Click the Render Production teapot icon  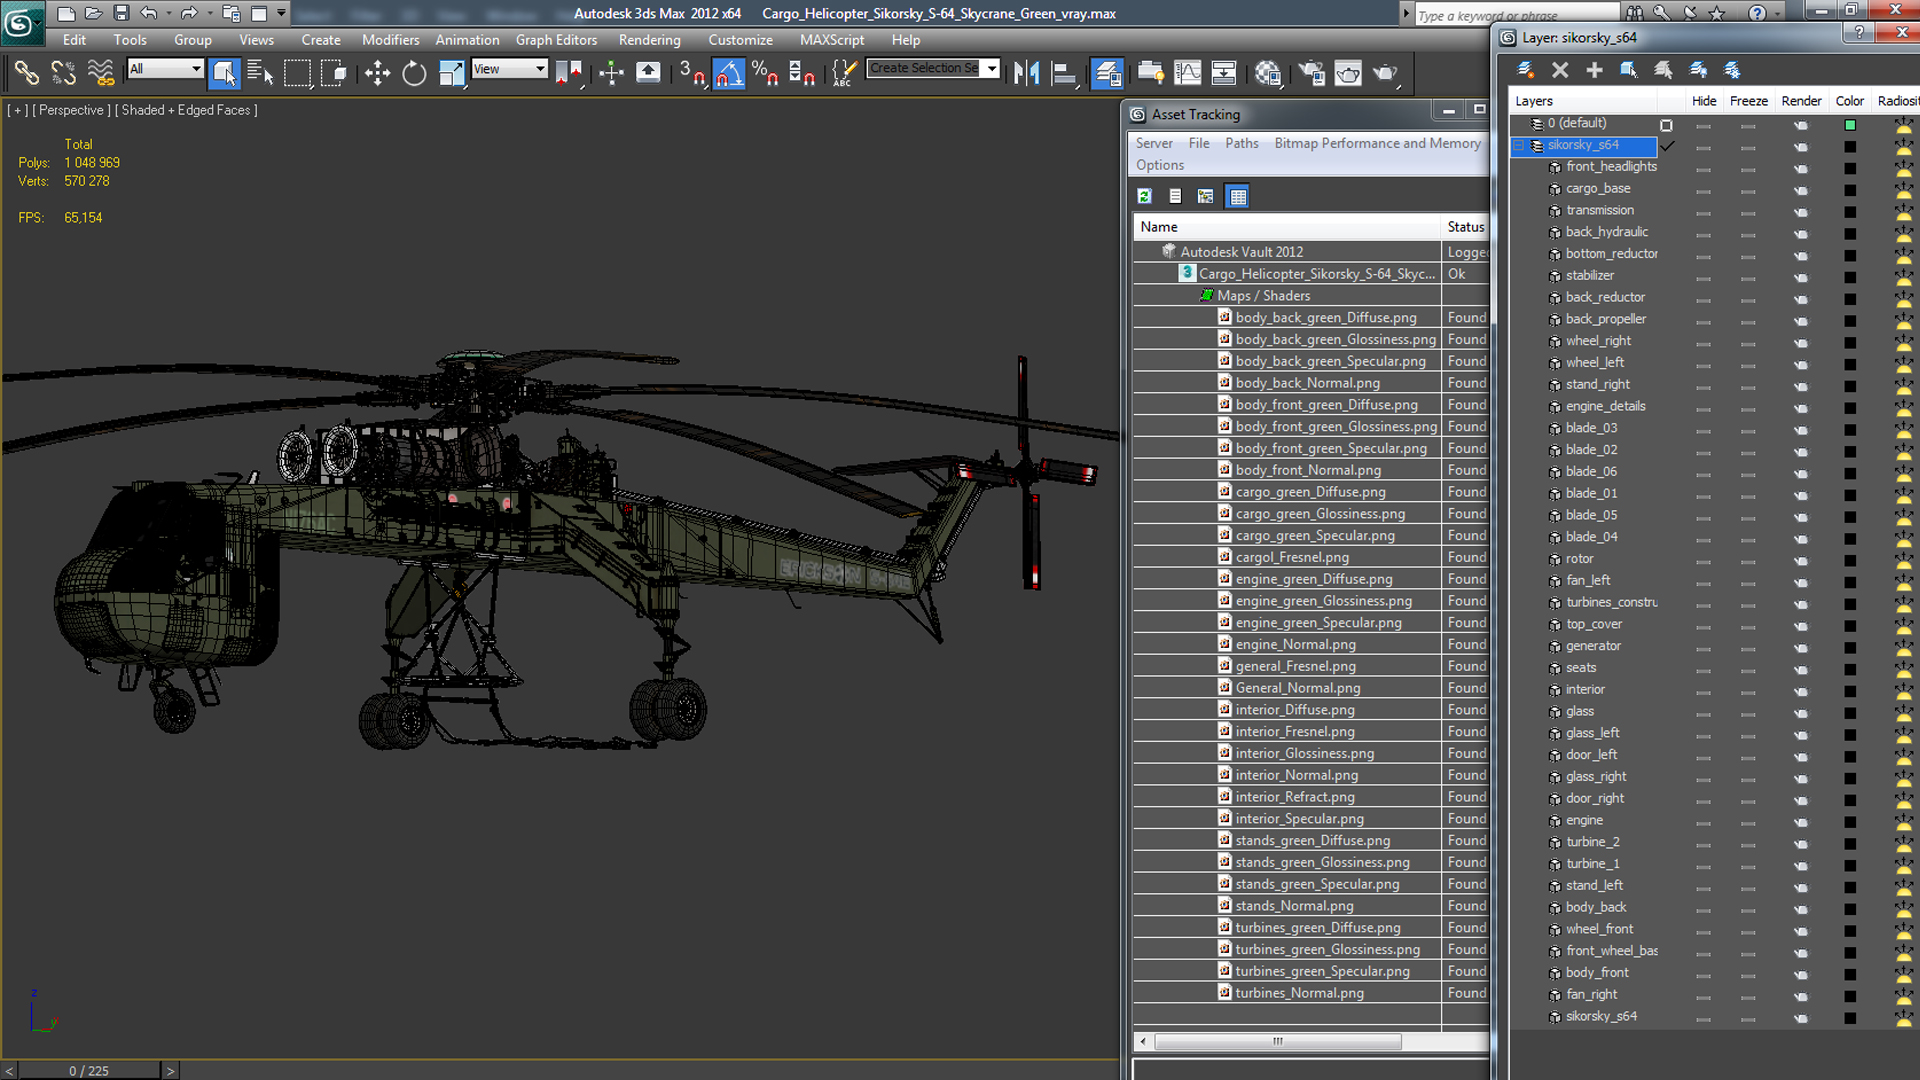click(1385, 72)
